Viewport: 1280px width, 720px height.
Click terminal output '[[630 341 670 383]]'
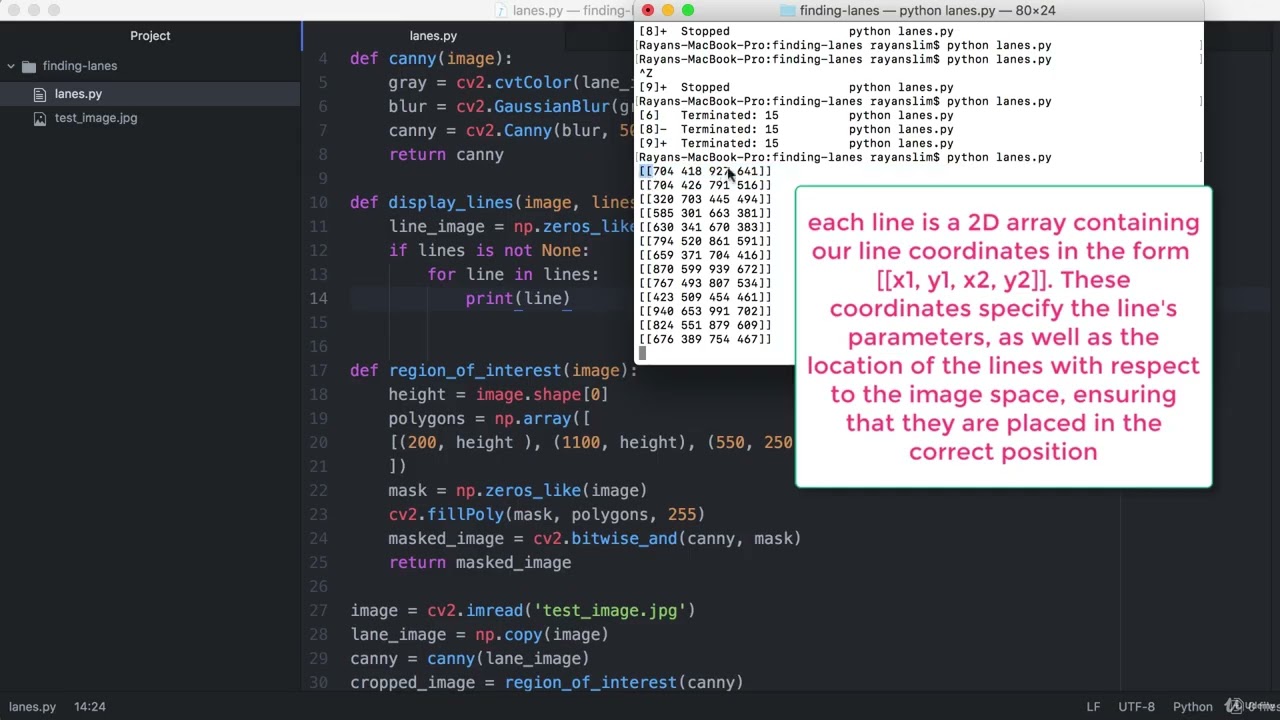tap(705, 227)
